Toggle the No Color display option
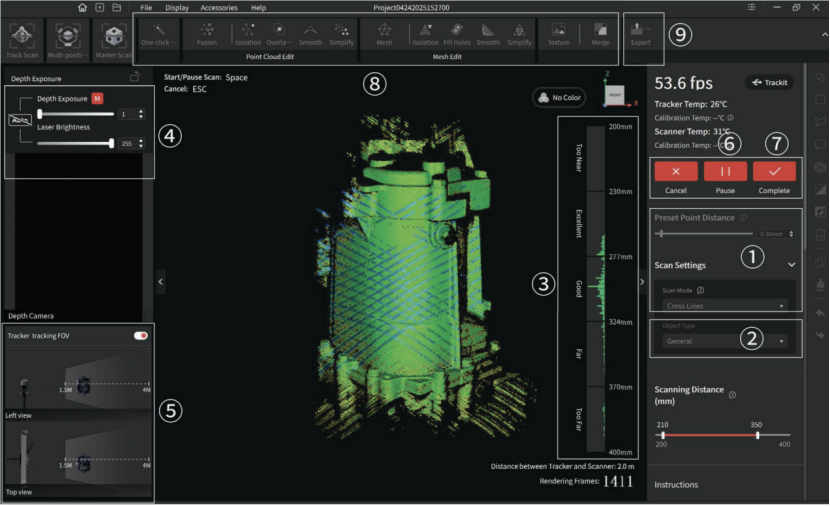The width and height of the screenshot is (830, 506). tap(559, 98)
